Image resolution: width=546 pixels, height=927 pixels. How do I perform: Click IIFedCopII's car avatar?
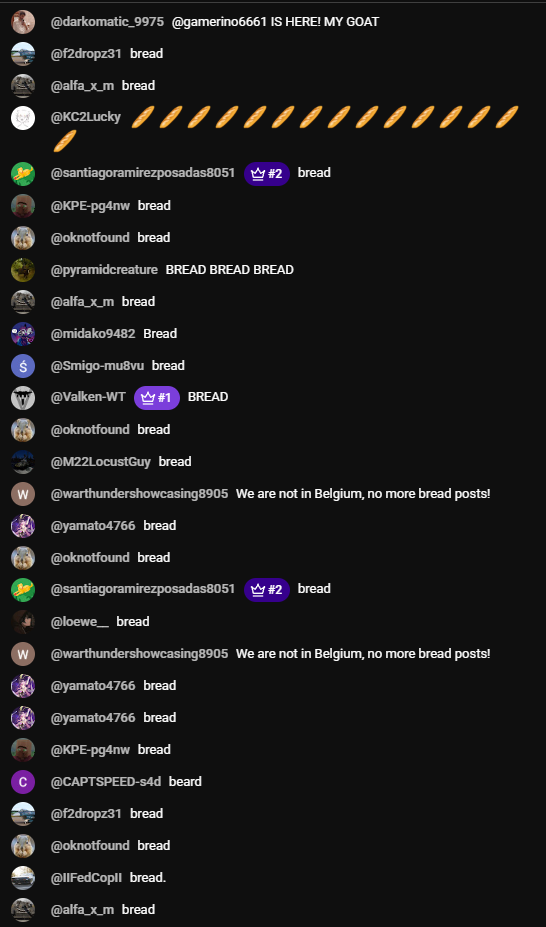(x=23, y=877)
